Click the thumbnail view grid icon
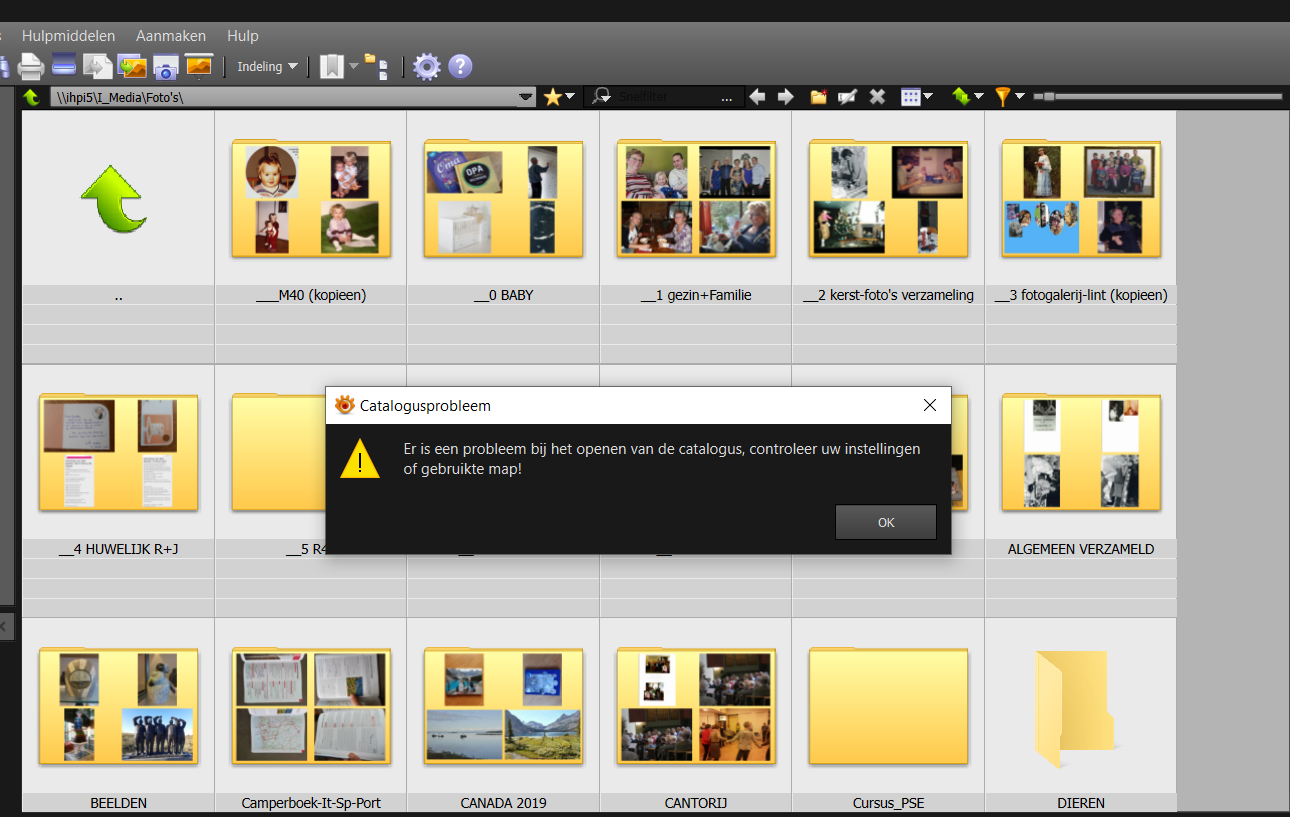The width and height of the screenshot is (1290, 817). tap(910, 97)
